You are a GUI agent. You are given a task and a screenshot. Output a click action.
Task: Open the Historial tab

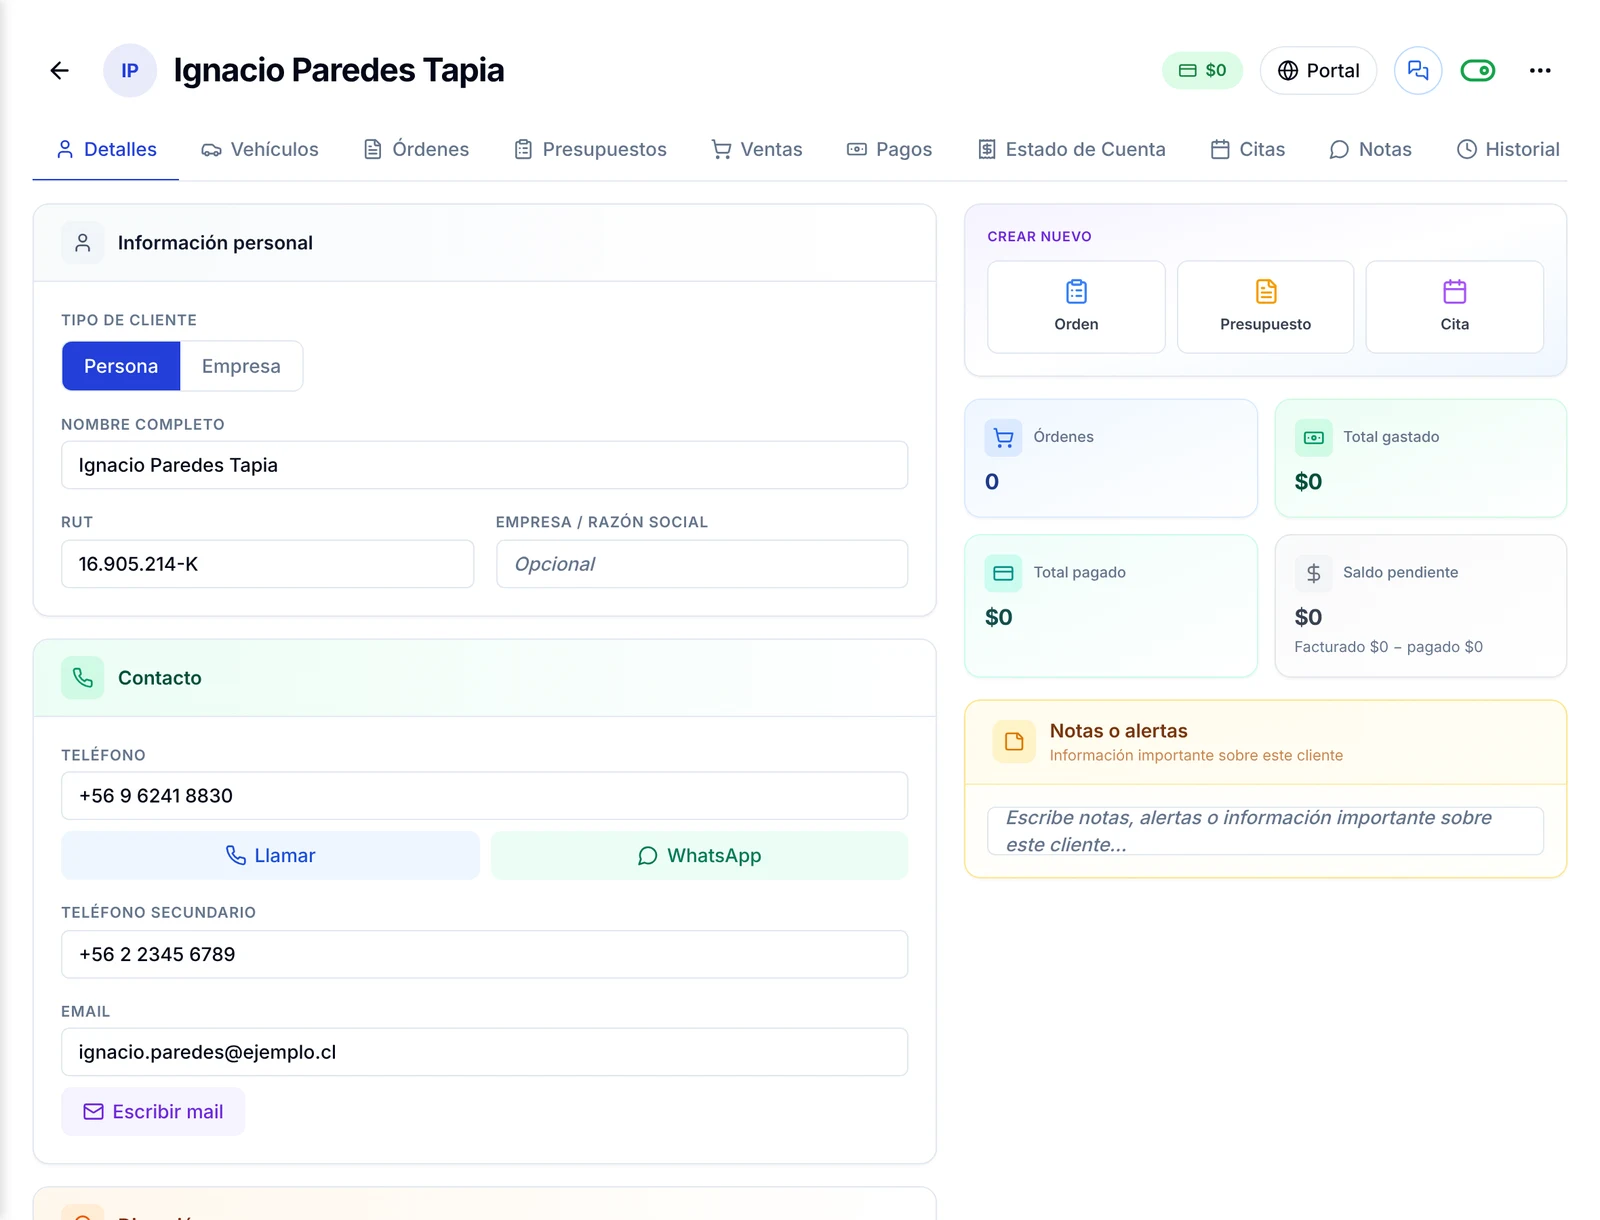(x=1508, y=149)
